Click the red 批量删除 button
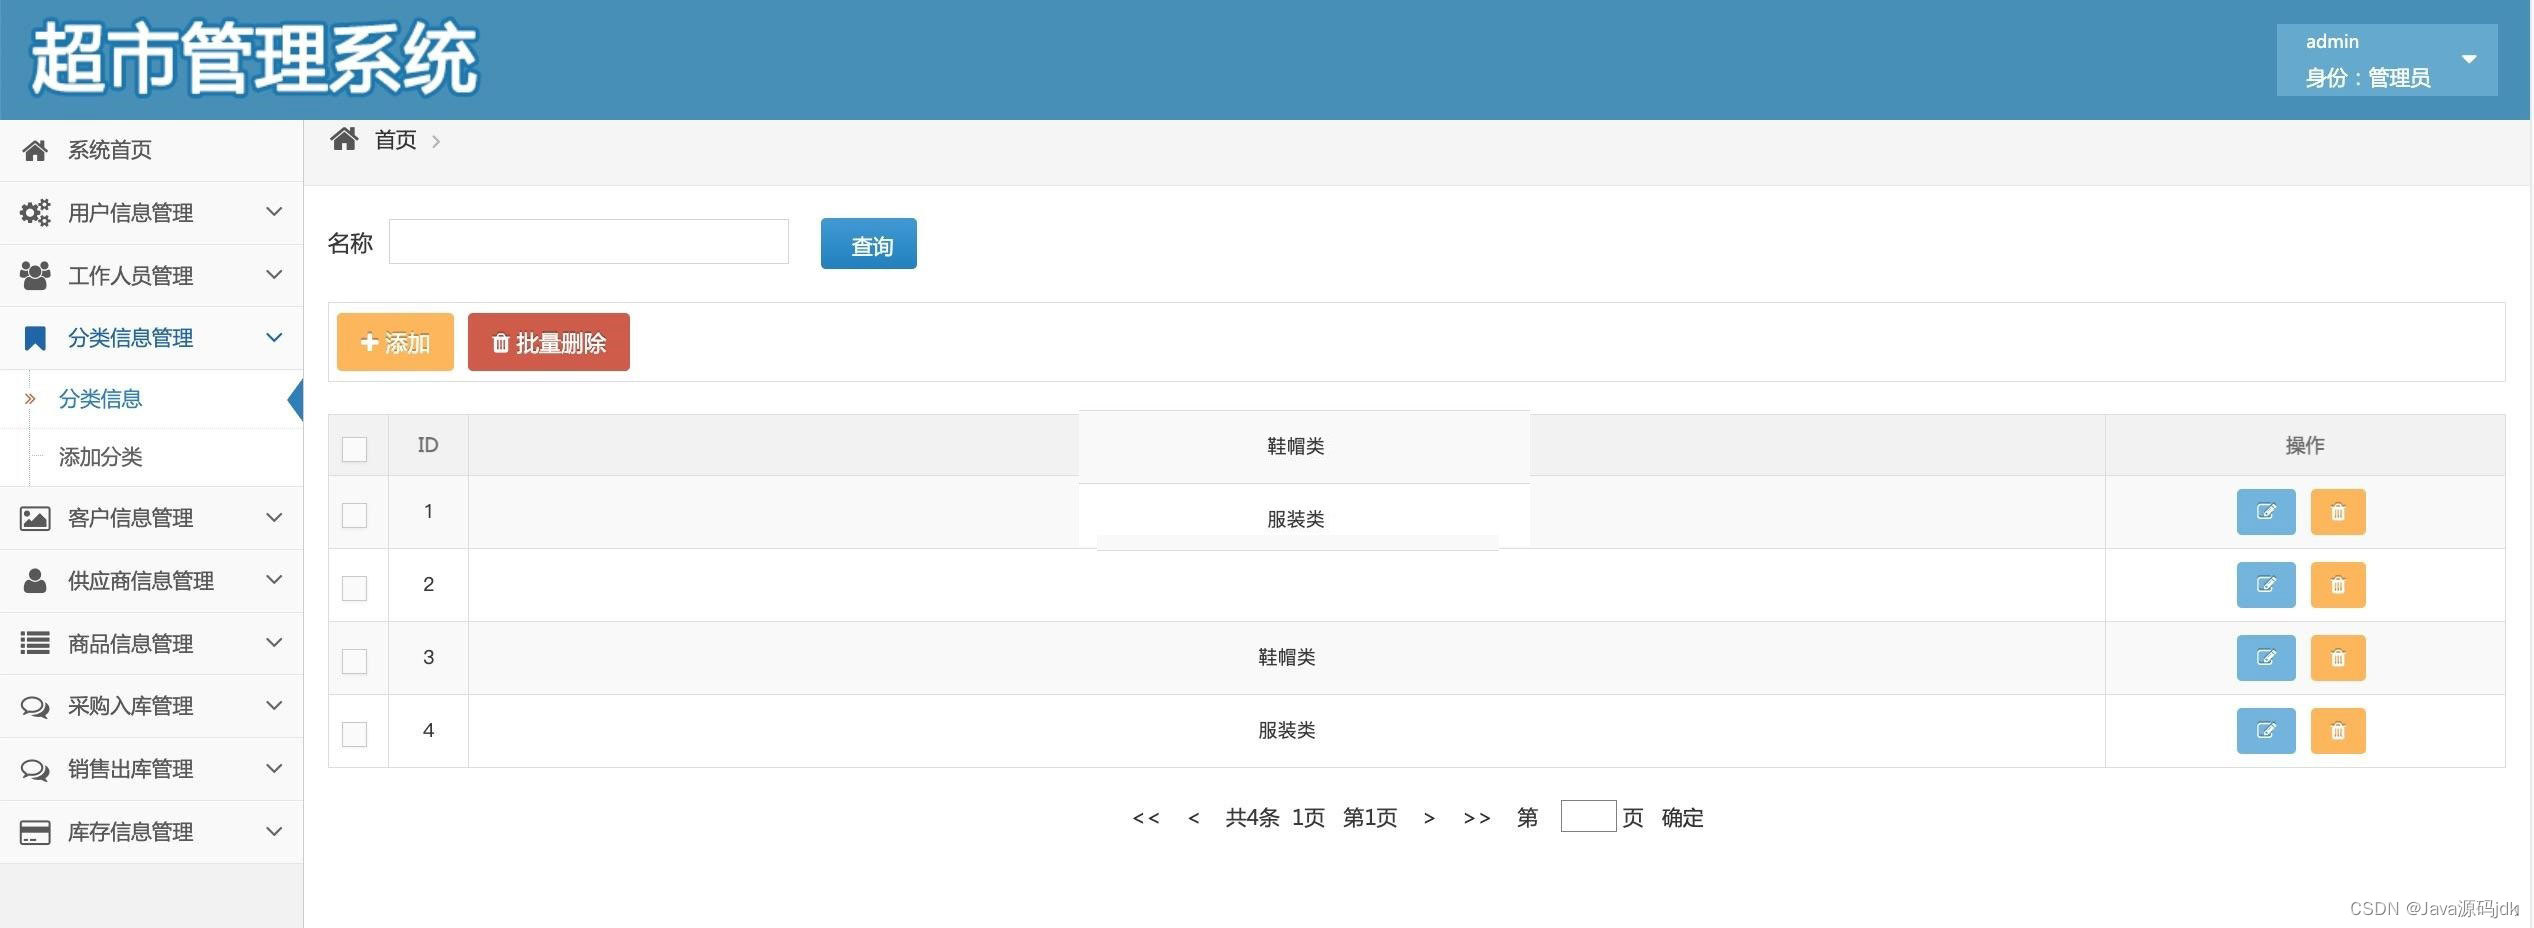Image resolution: width=2534 pixels, height=928 pixels. (549, 342)
